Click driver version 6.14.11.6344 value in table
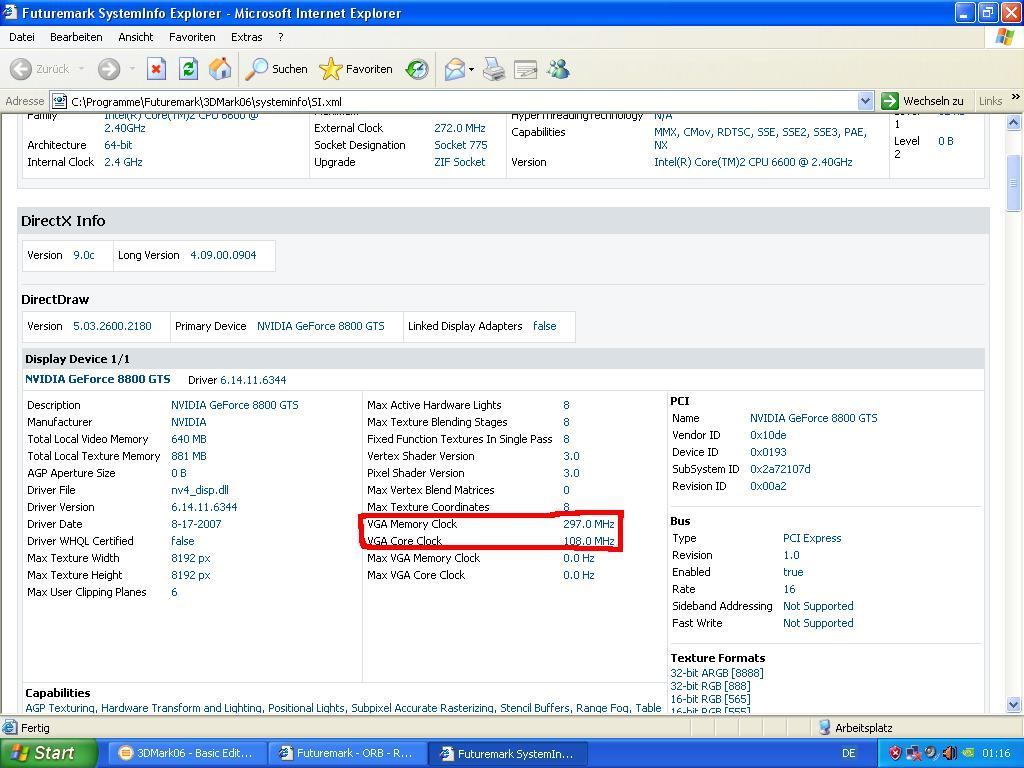This screenshot has height=768, width=1024. pos(204,507)
